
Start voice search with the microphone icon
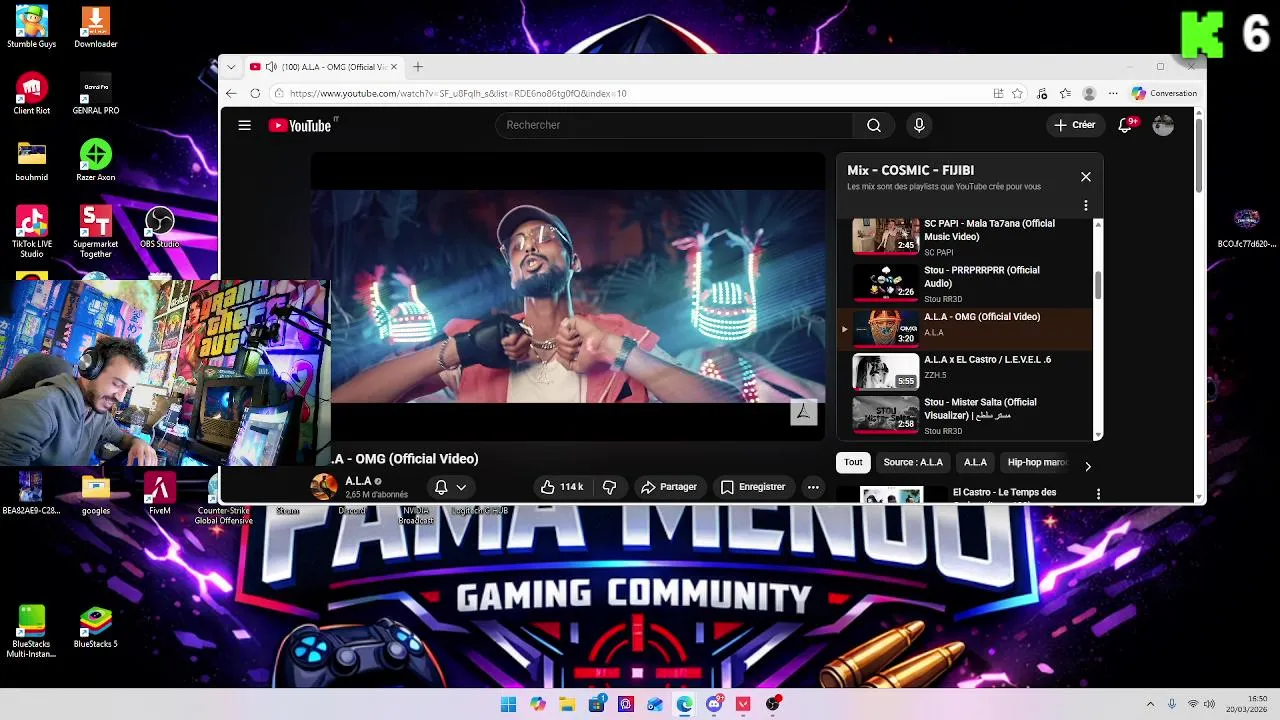coord(919,125)
